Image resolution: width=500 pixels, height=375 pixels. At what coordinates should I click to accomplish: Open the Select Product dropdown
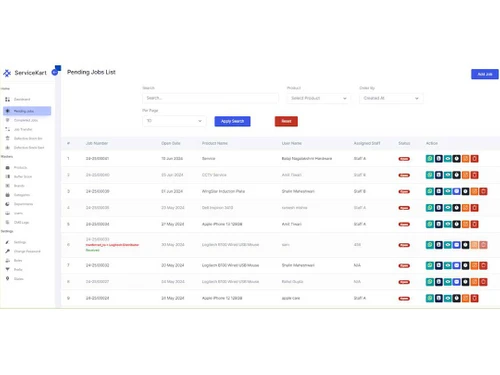[x=318, y=98]
